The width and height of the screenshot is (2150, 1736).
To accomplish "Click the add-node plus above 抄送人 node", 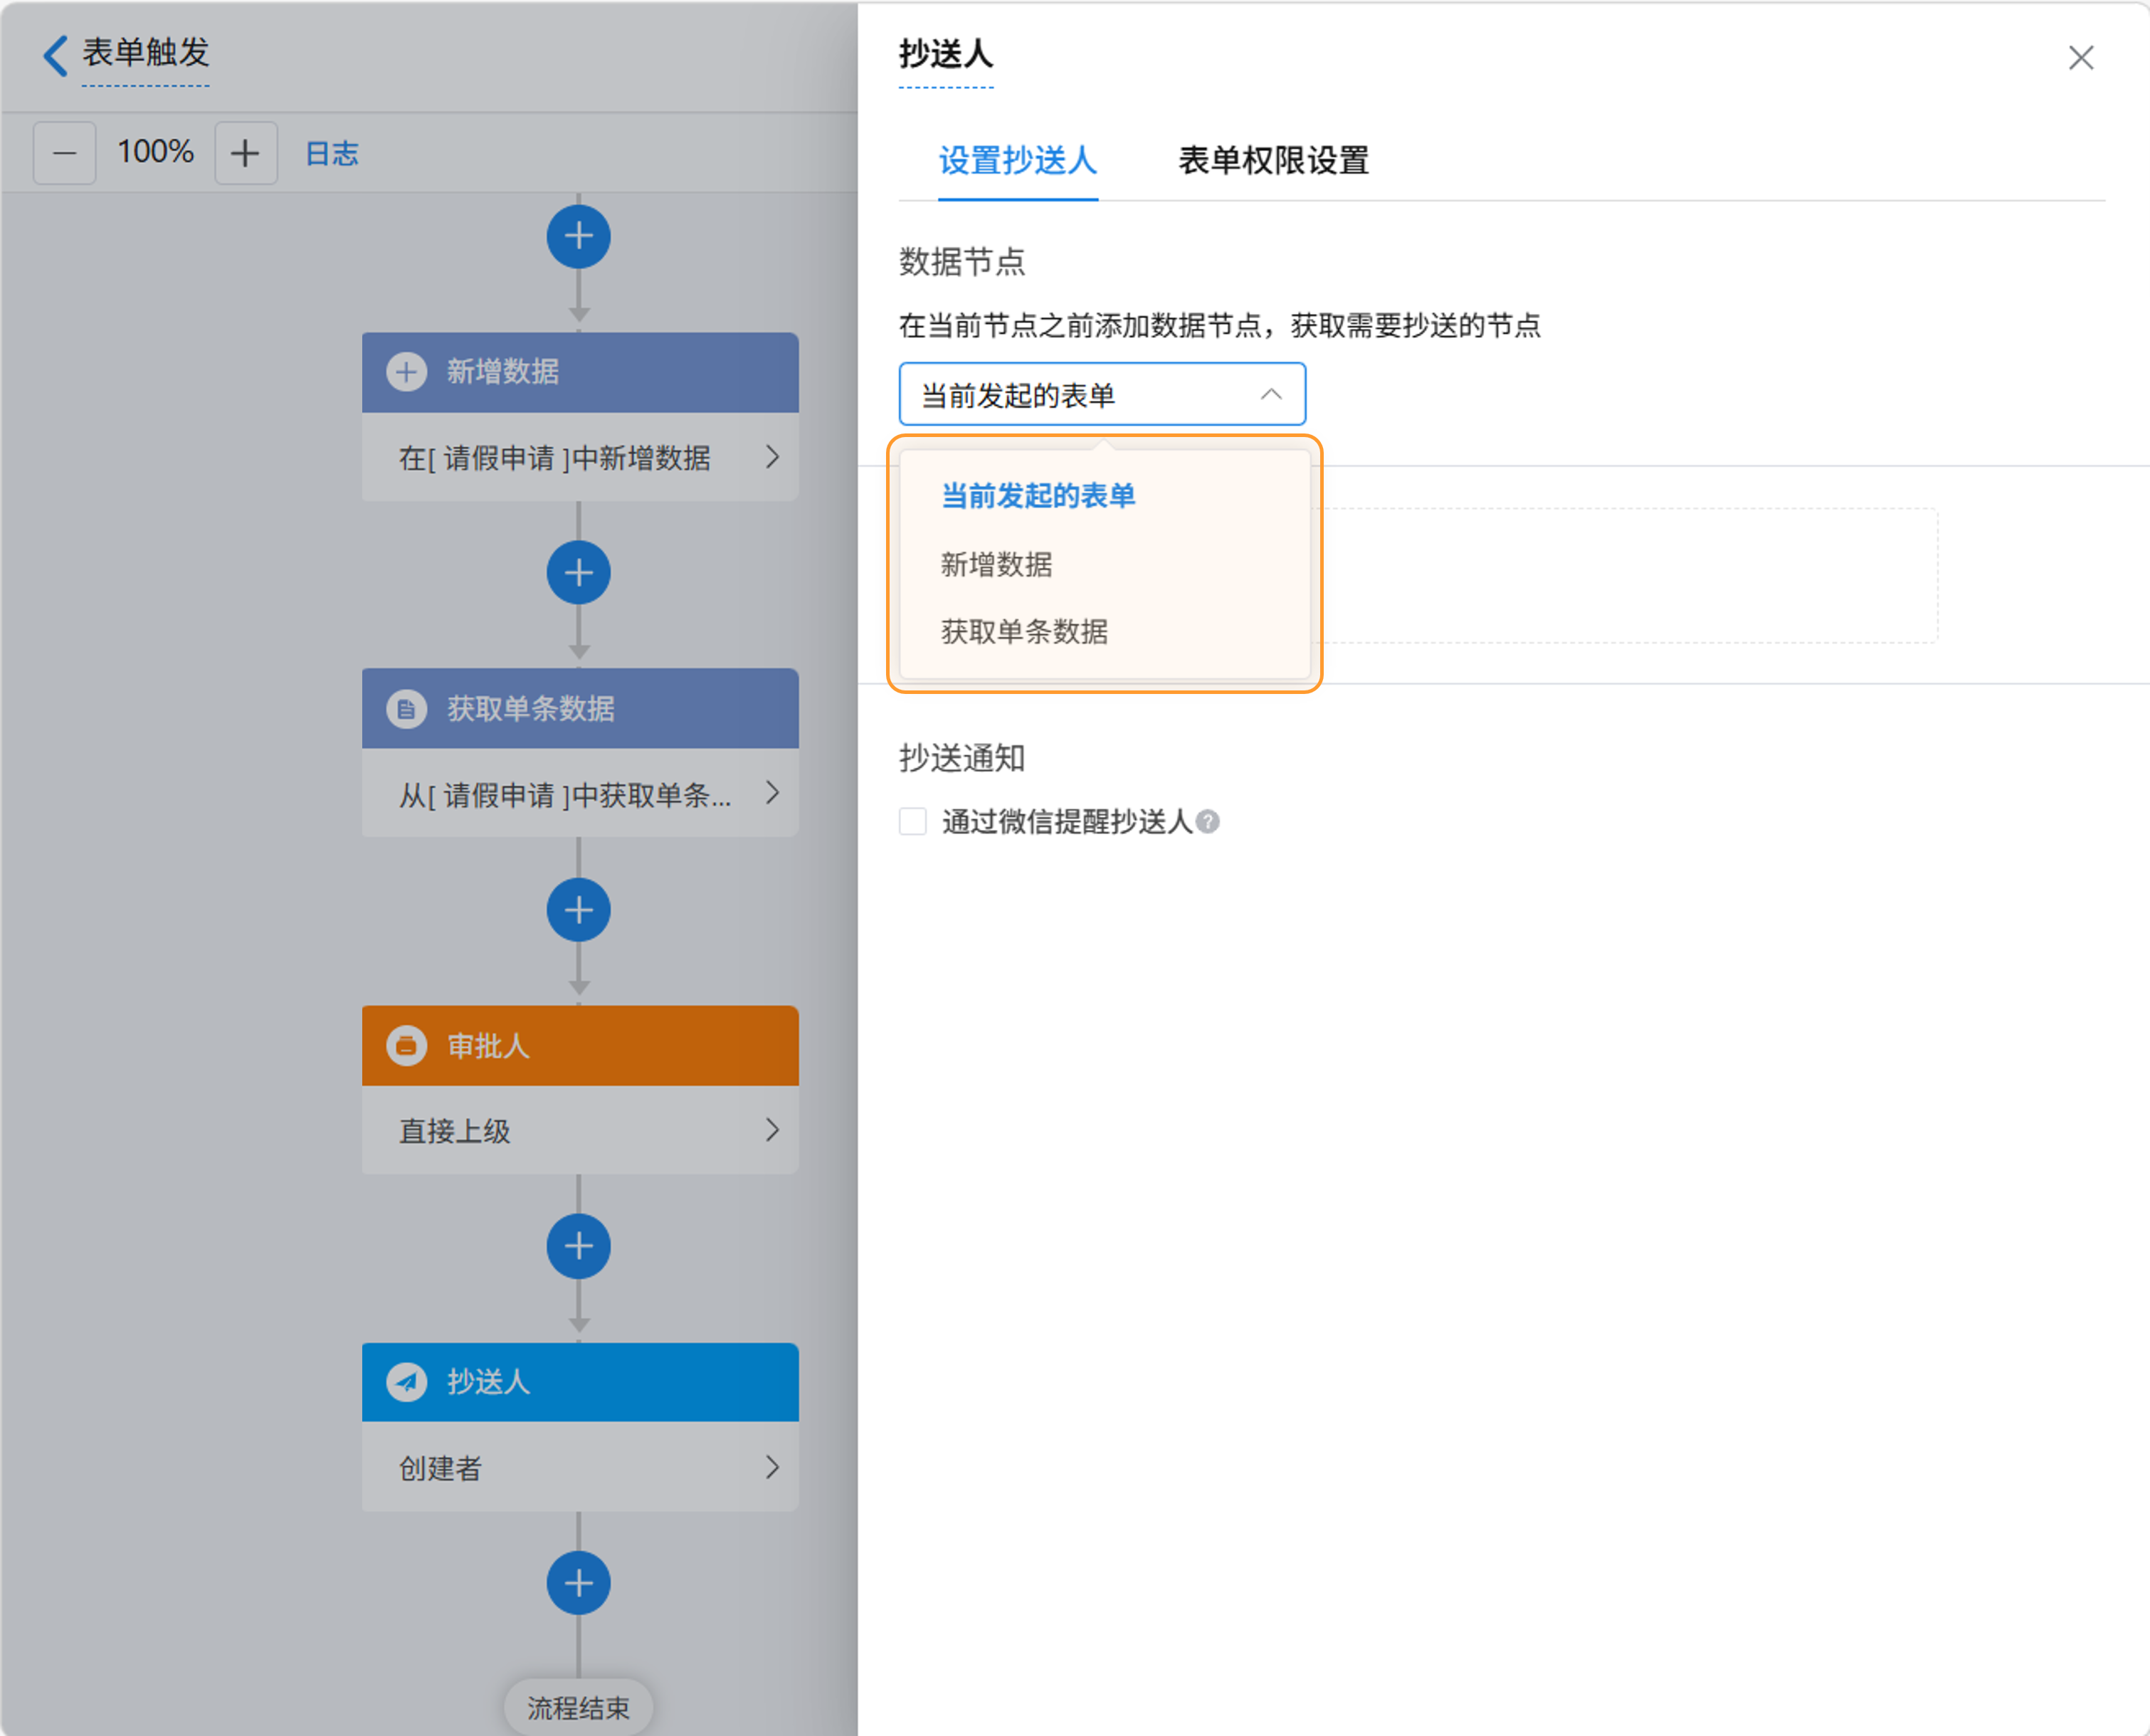I will (578, 1246).
